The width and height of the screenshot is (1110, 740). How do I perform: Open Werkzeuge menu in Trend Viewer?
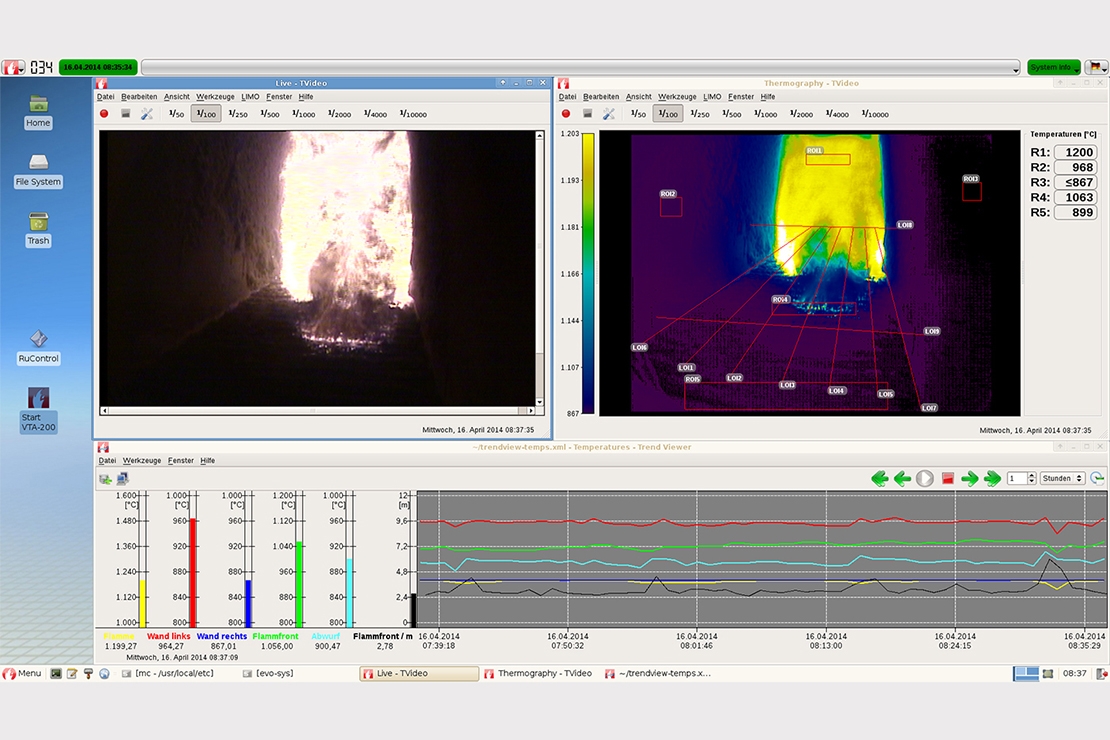coord(141,460)
